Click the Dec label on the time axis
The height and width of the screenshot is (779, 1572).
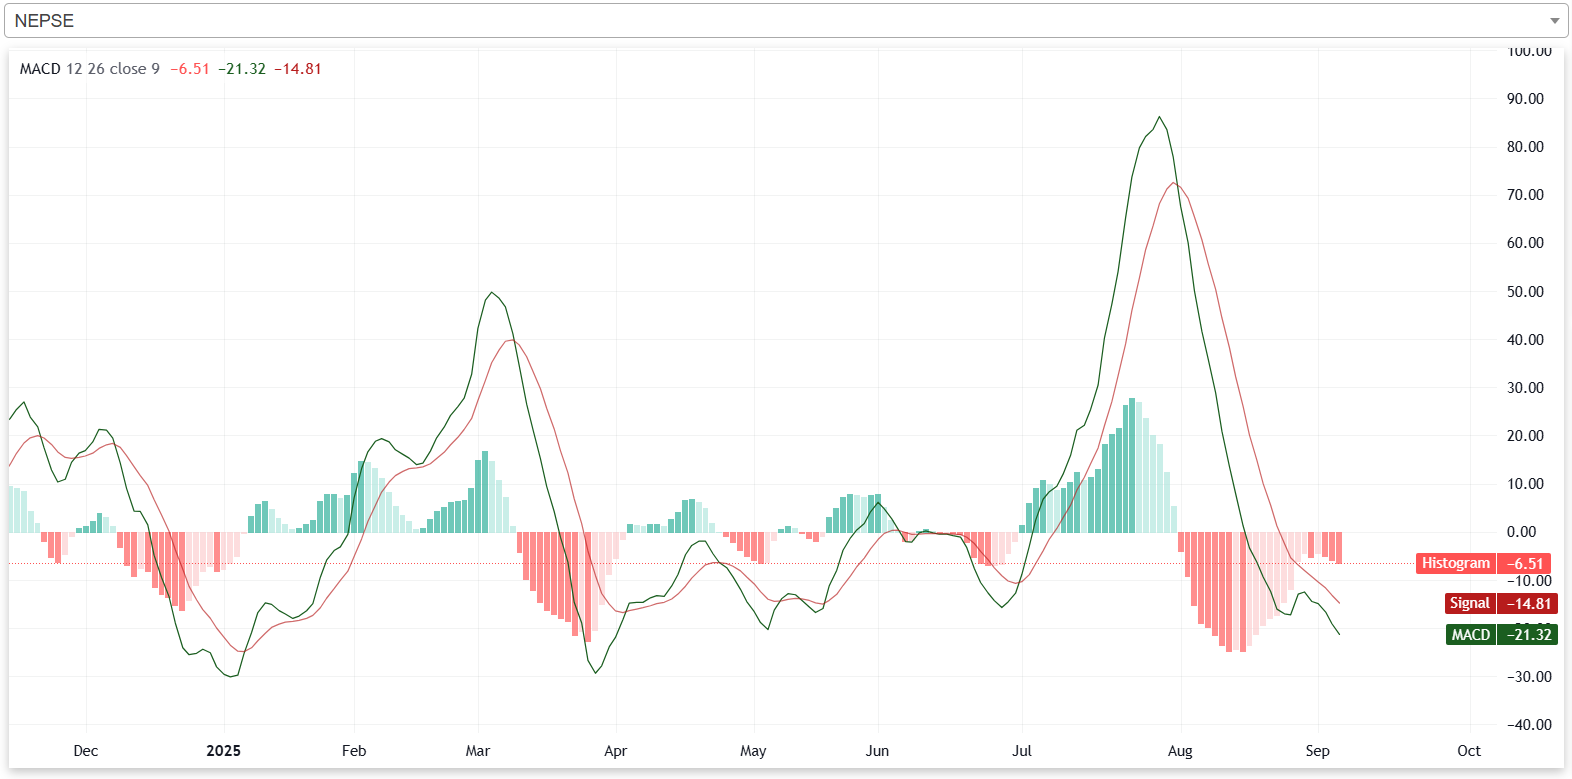86,751
